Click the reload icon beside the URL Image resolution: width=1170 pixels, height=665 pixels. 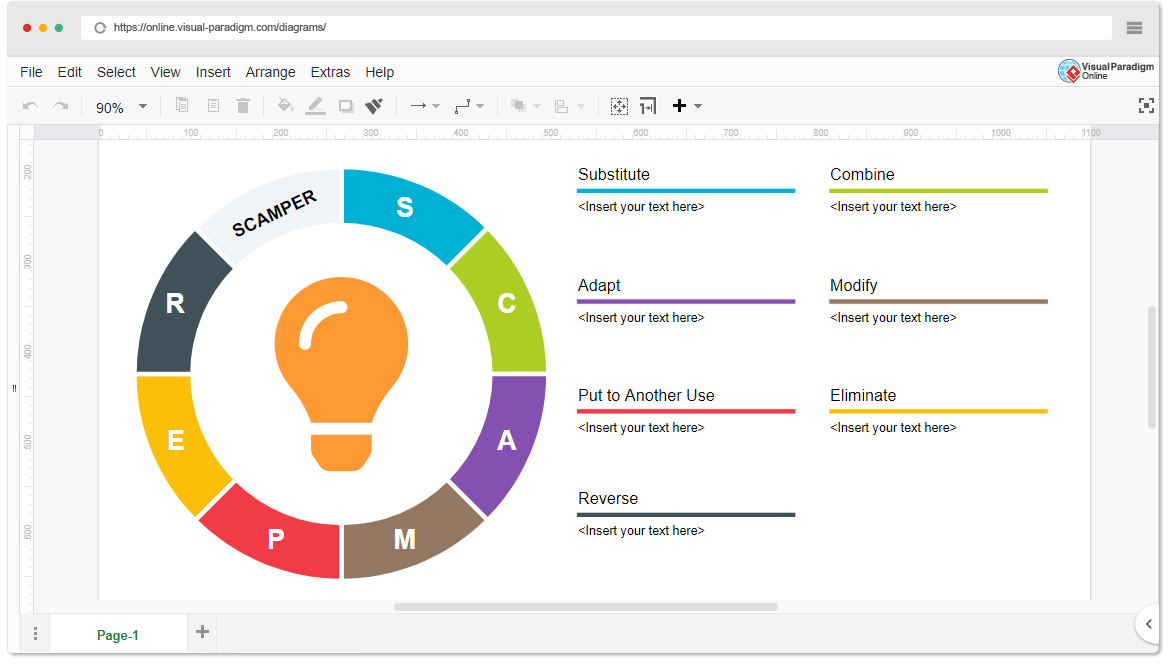tap(100, 28)
